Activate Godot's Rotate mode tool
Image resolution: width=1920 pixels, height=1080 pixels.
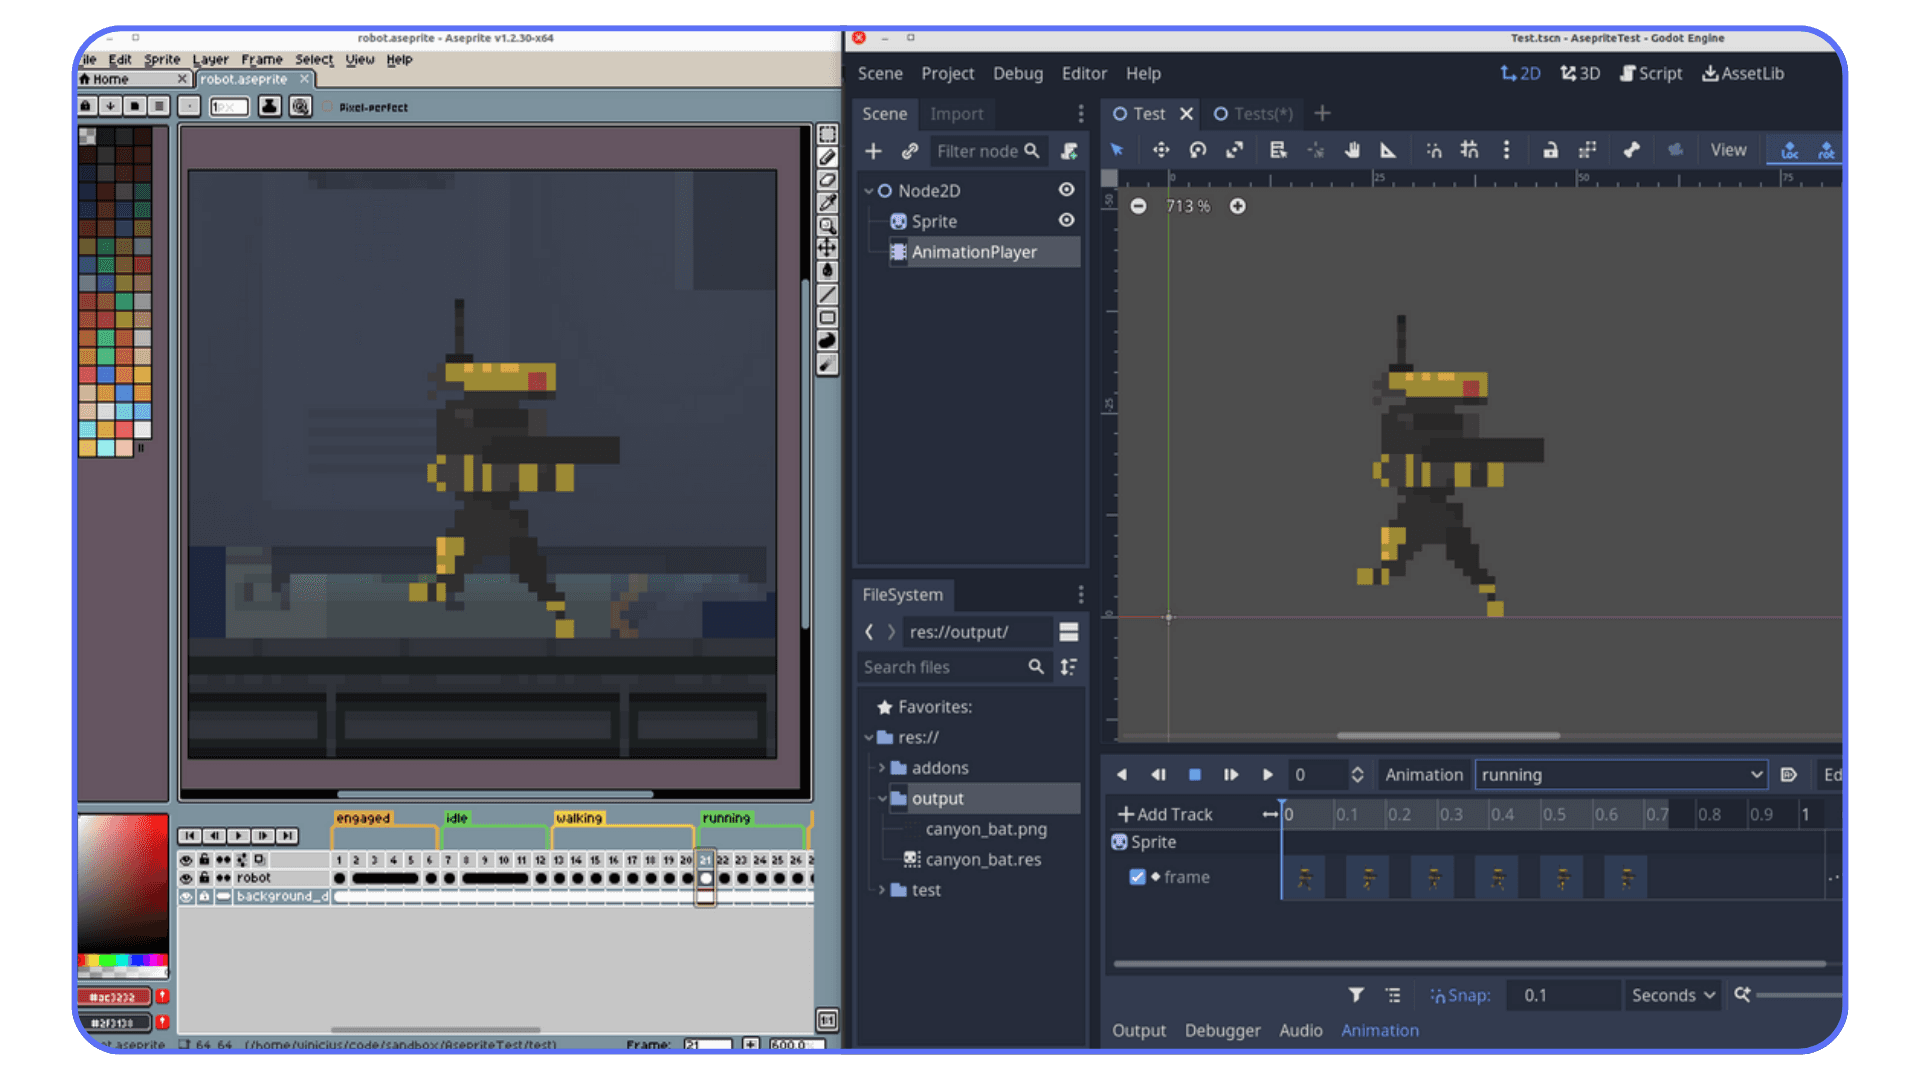tap(1197, 150)
